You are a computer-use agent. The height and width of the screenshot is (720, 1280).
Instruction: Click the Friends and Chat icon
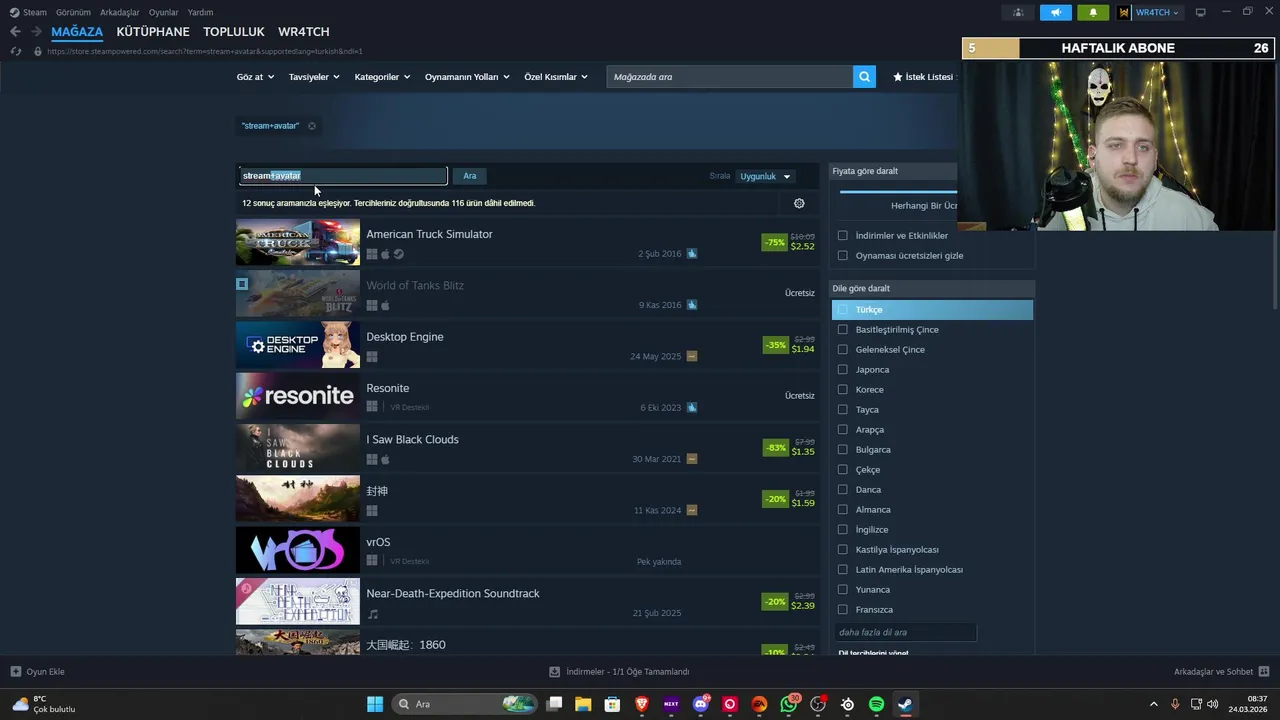[x=1264, y=672]
